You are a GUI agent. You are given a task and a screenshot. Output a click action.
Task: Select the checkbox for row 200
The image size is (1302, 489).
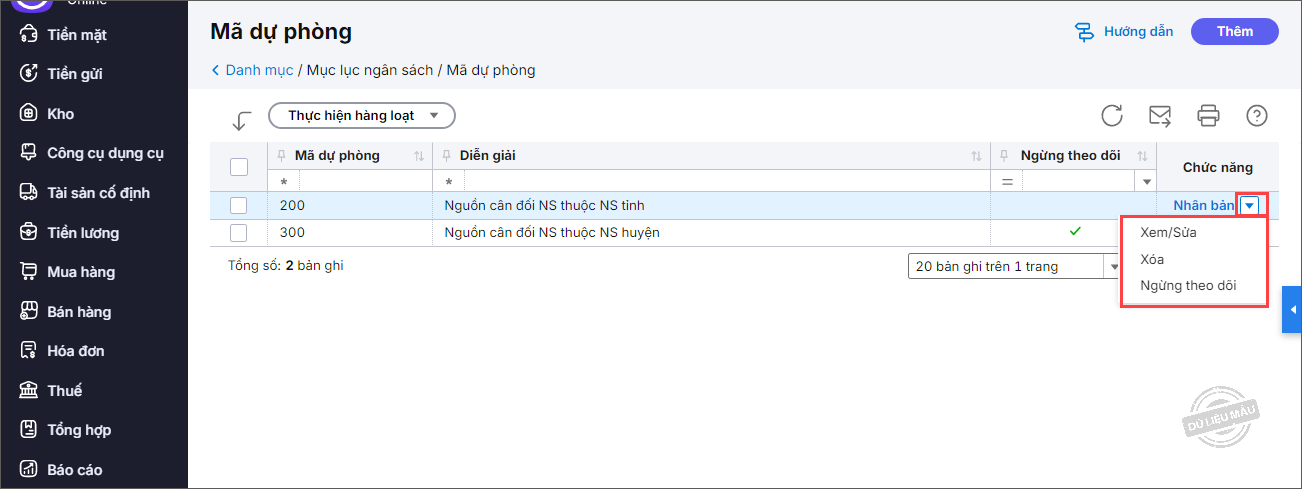pyautogui.click(x=239, y=205)
